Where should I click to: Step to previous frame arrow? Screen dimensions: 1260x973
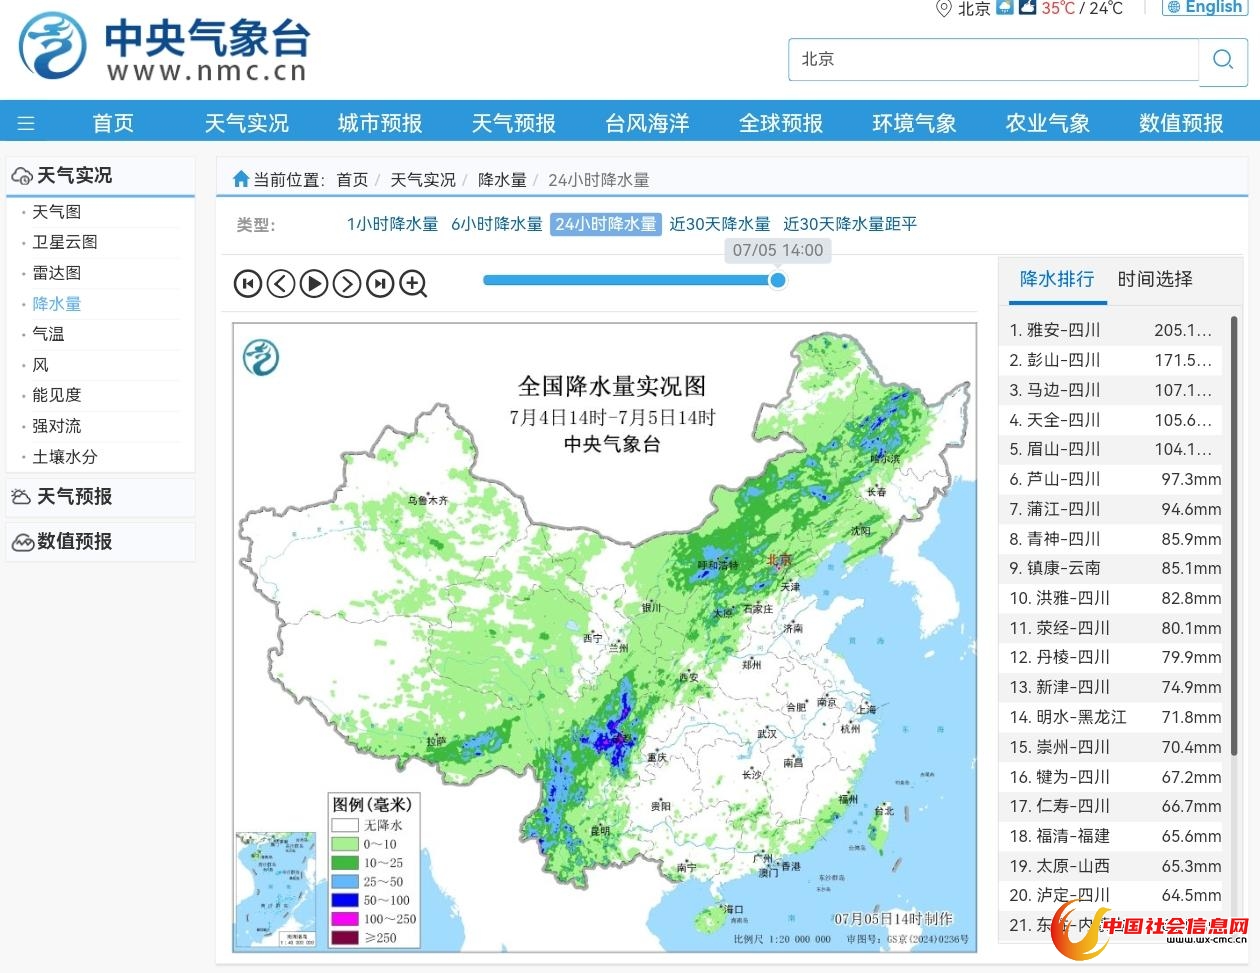pyautogui.click(x=281, y=284)
